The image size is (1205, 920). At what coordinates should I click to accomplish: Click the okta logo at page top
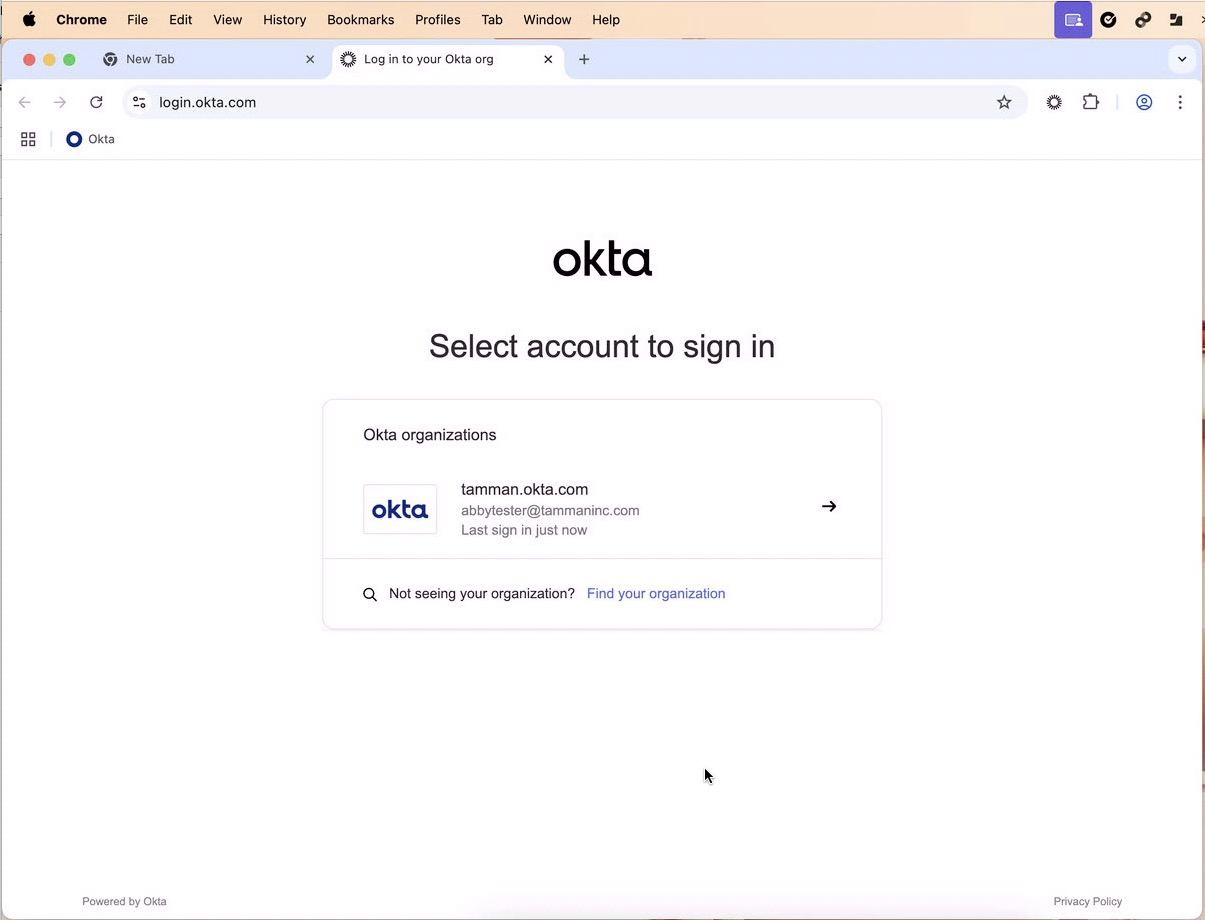click(x=602, y=259)
